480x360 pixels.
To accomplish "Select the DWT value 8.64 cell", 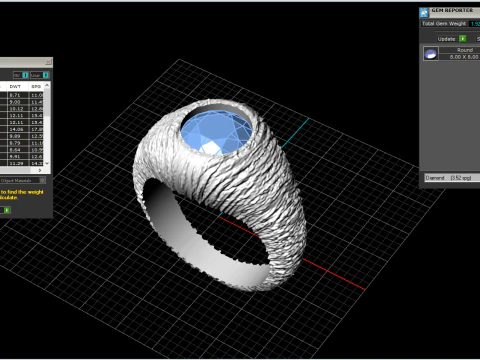I will coord(18,150).
